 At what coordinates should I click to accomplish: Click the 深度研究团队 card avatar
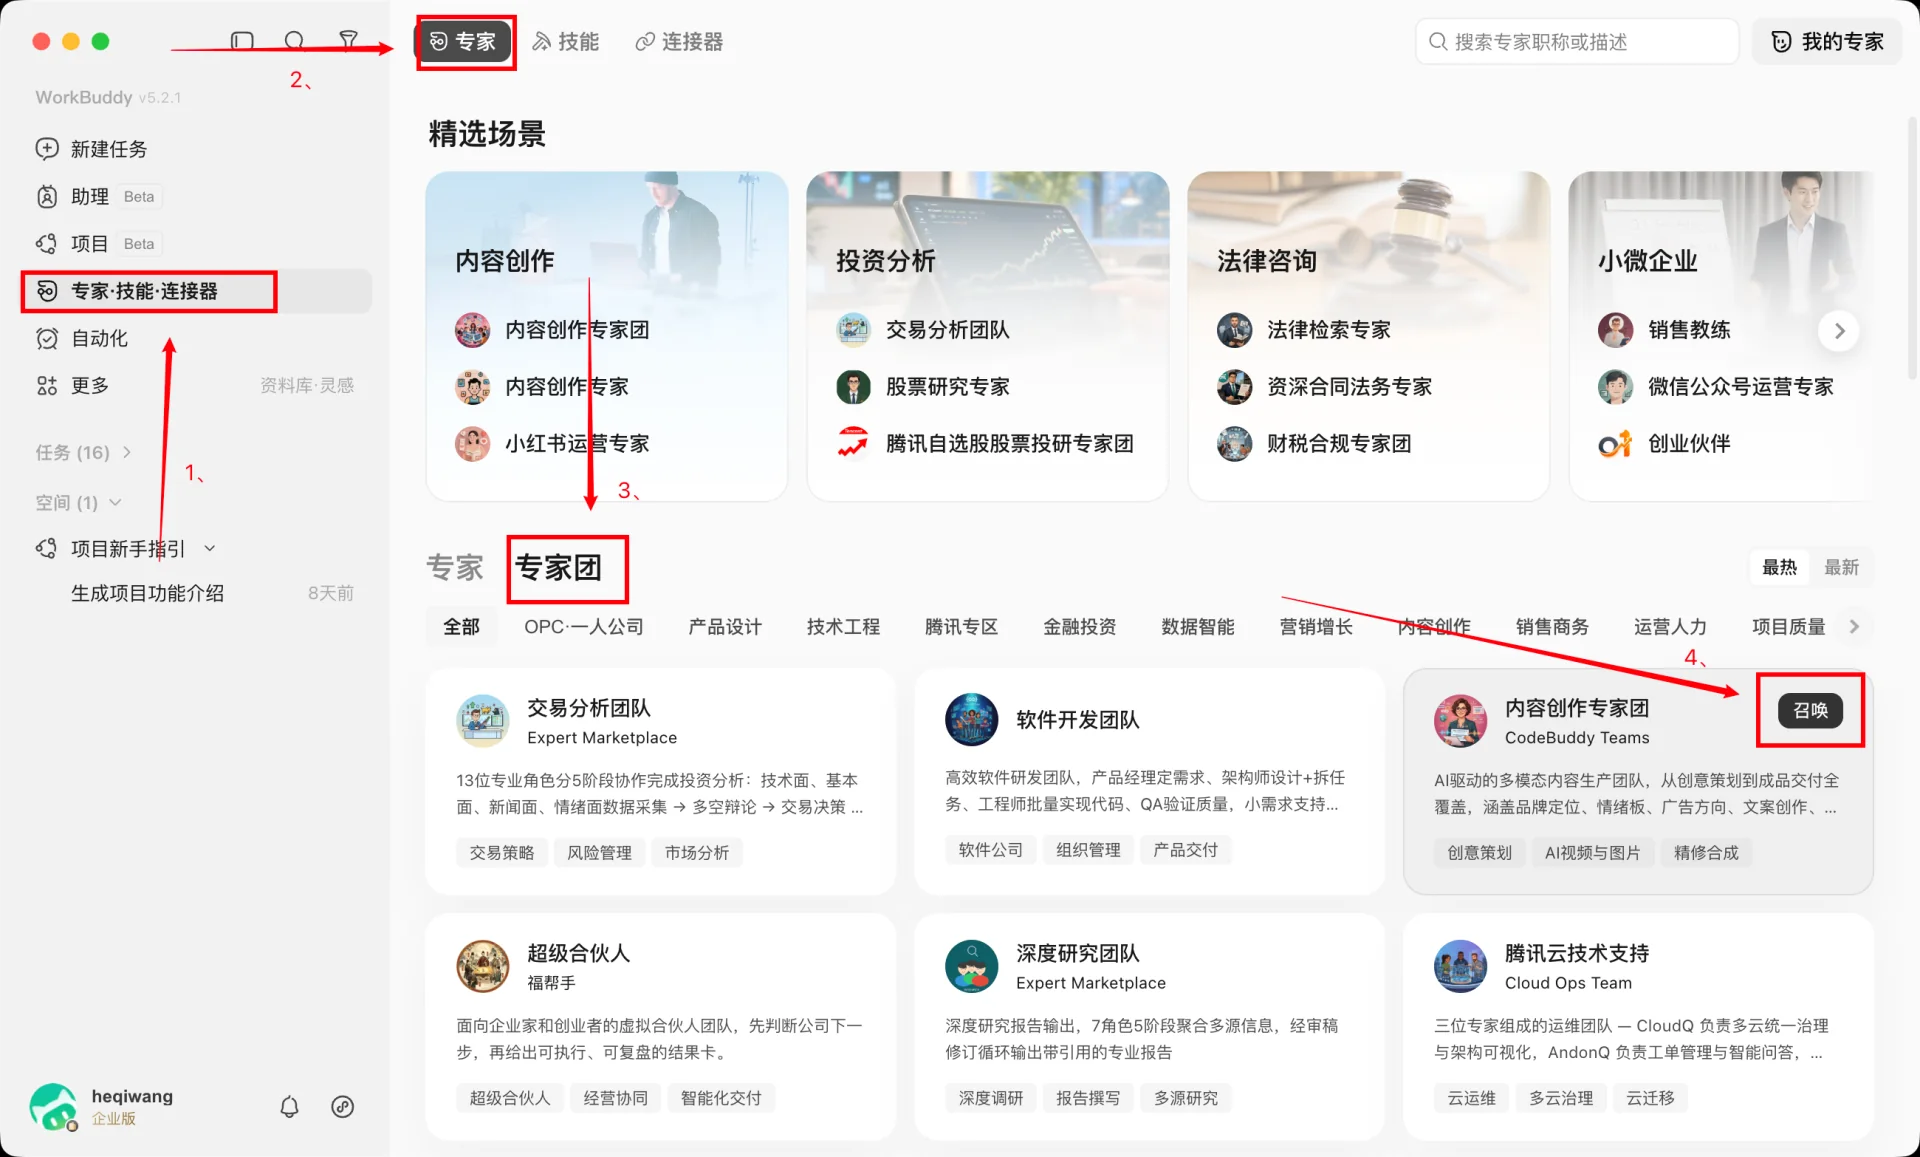click(x=971, y=966)
